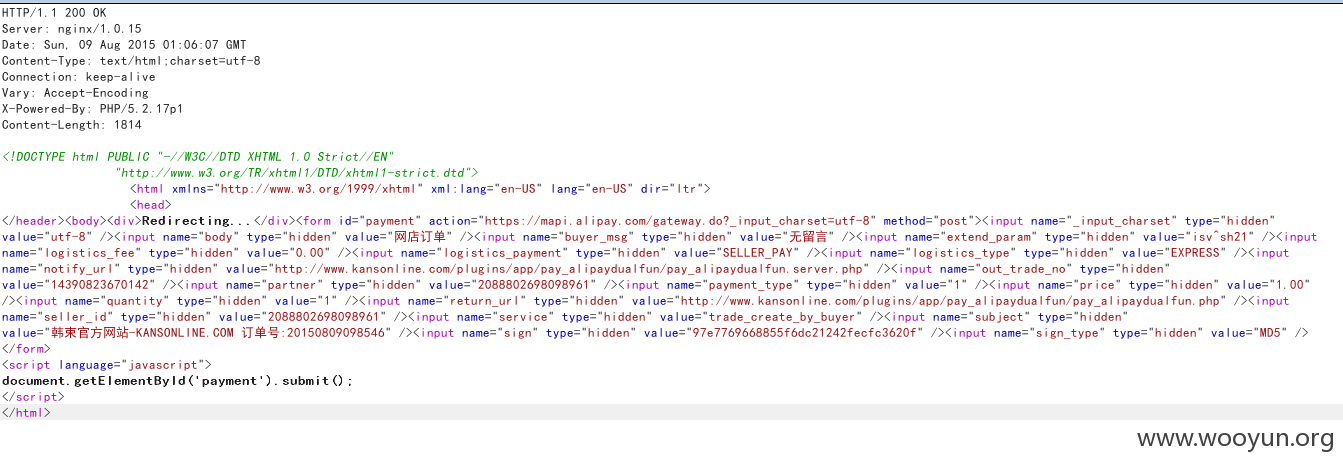Click the Date header line
Image resolution: width=1343 pixels, height=467 pixels.
point(124,45)
